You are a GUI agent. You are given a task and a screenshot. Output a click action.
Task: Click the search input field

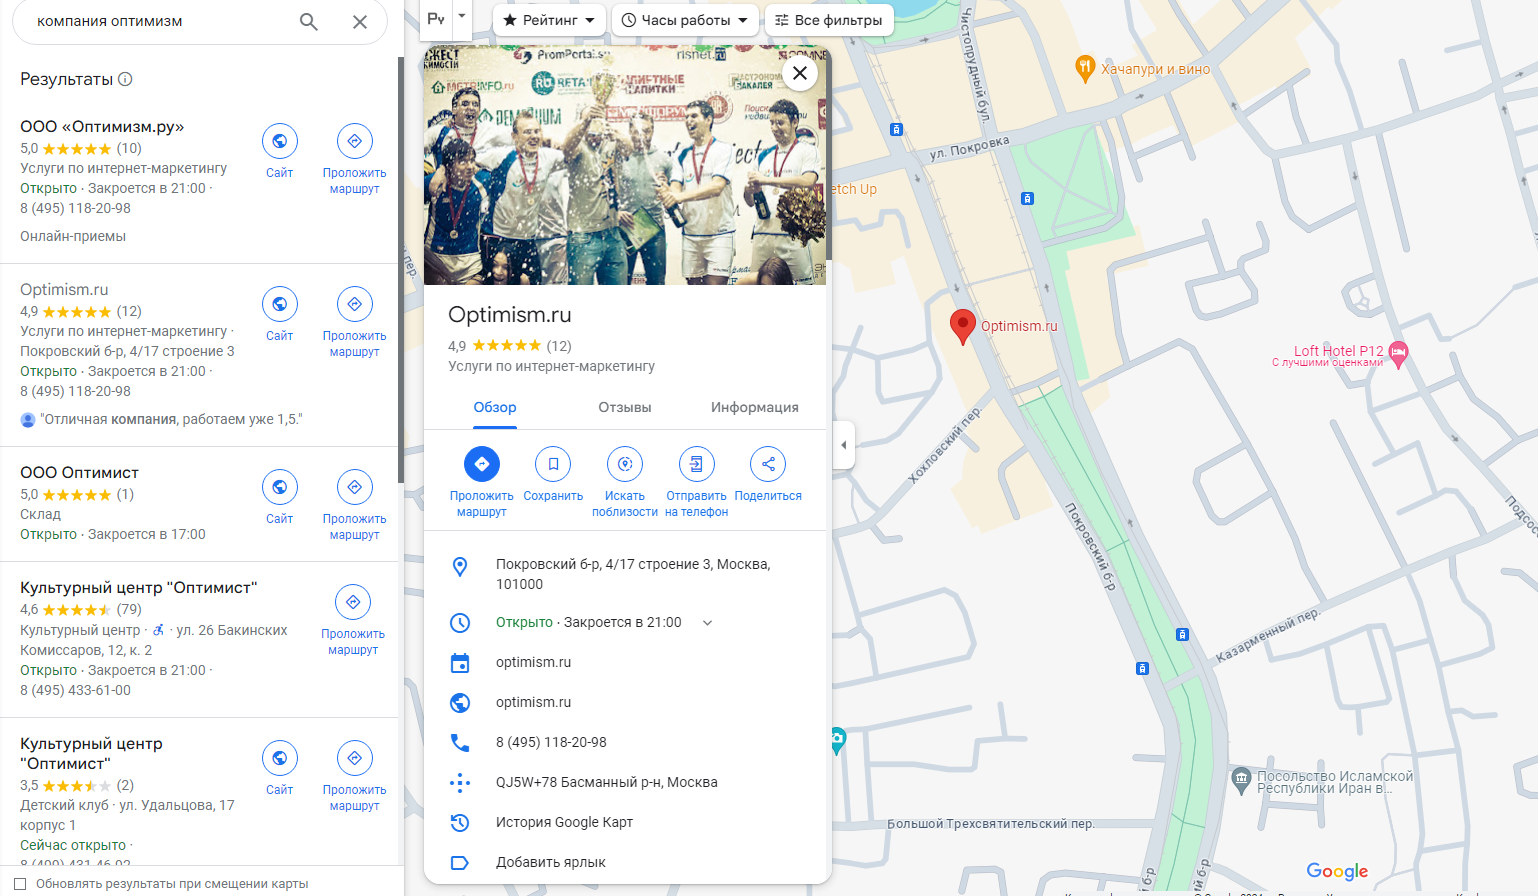tap(160, 21)
